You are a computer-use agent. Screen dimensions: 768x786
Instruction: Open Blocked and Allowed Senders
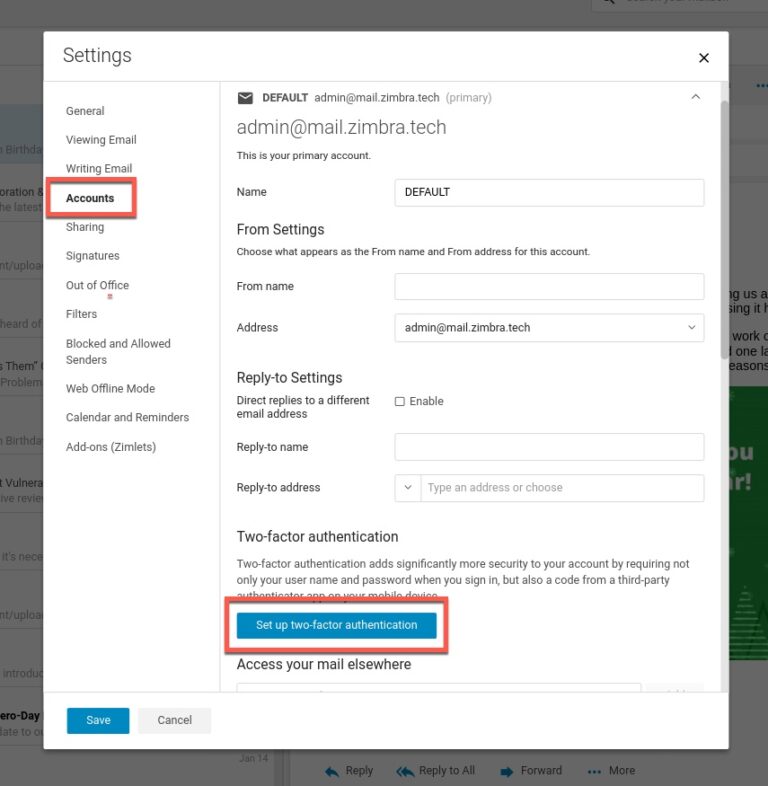click(118, 351)
